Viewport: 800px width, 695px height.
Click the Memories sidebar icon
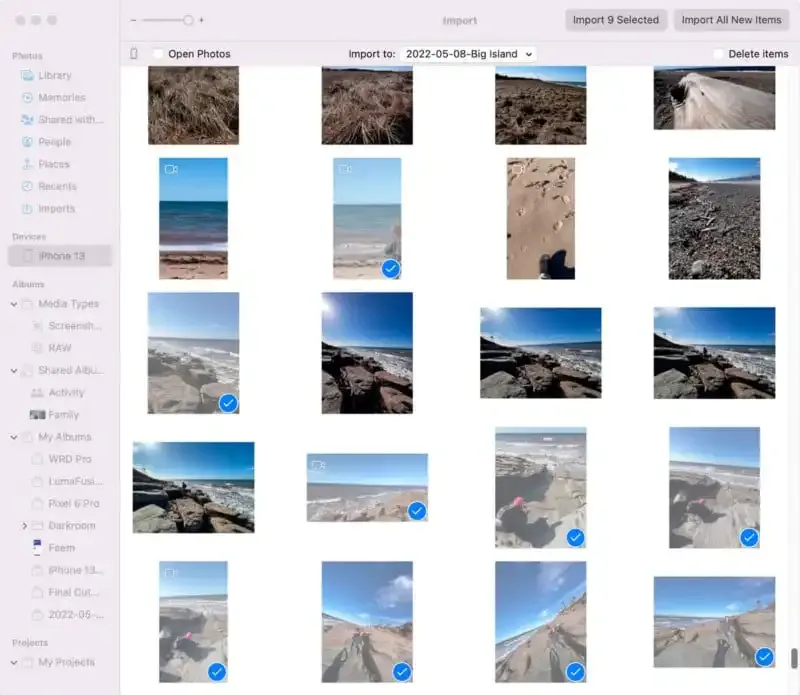click(62, 97)
